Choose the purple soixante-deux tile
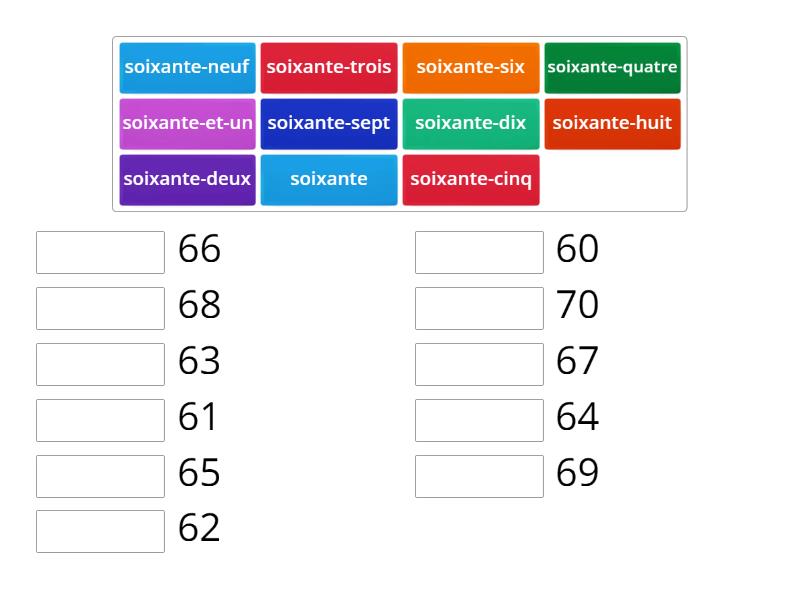Screen dimensions: 800x600 187,180
